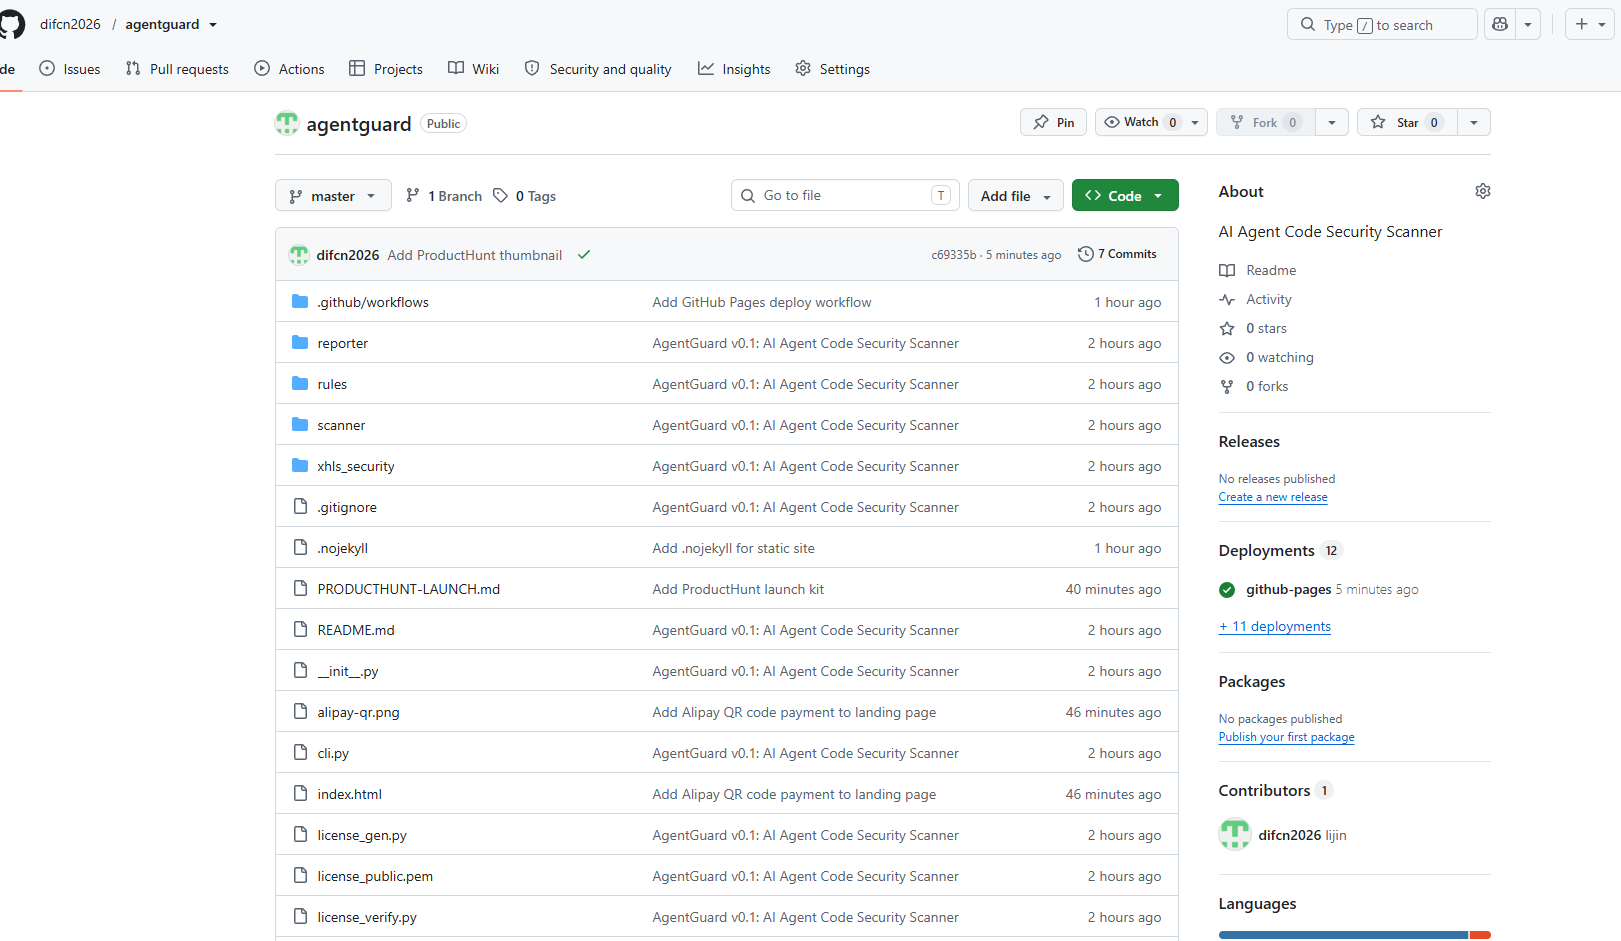Expand Copilot dropdown arrow next to icon

pos(1528,24)
